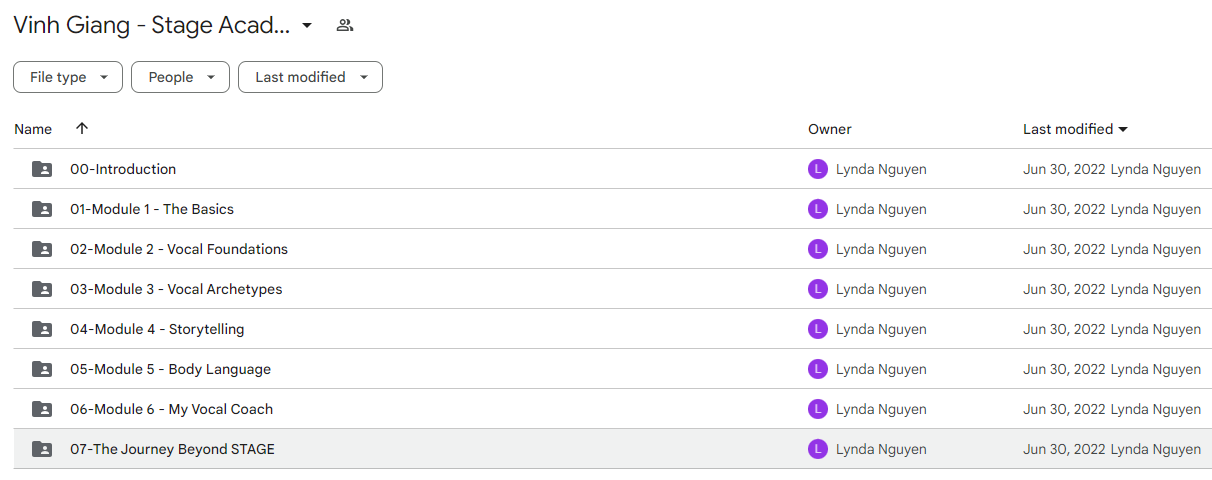This screenshot has width=1212, height=480.
Task: Click the owner avatar in the 07-The Journey row
Action: (818, 449)
